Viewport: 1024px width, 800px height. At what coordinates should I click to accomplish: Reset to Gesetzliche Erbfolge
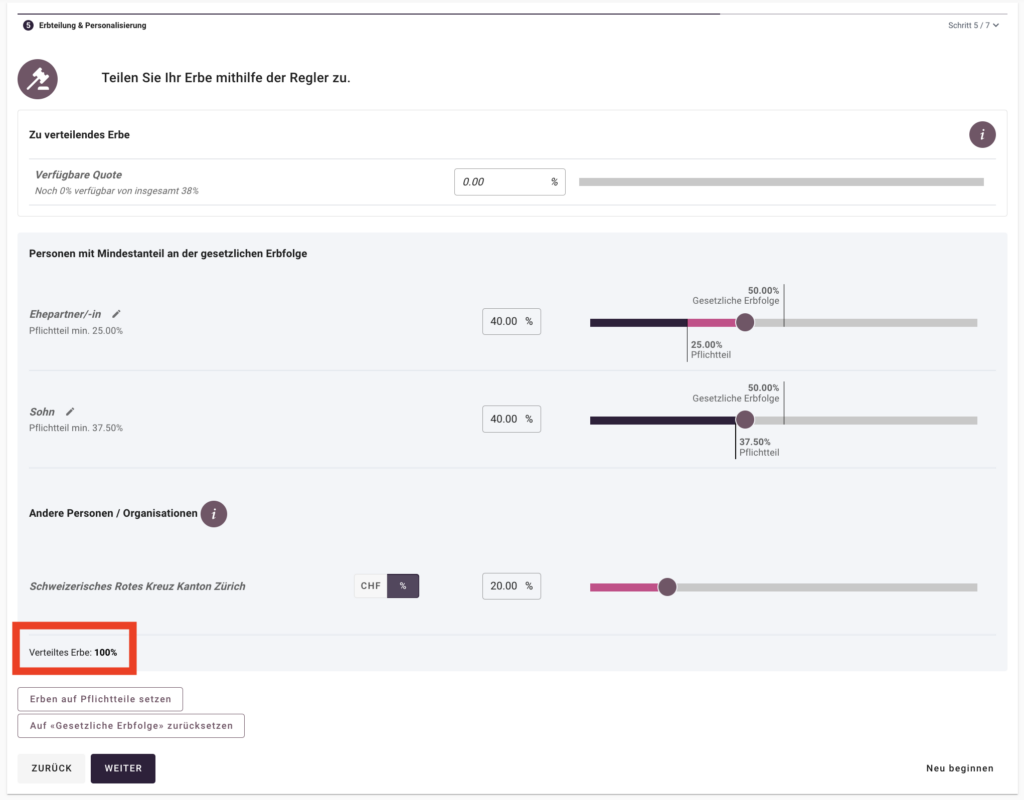tap(131, 725)
